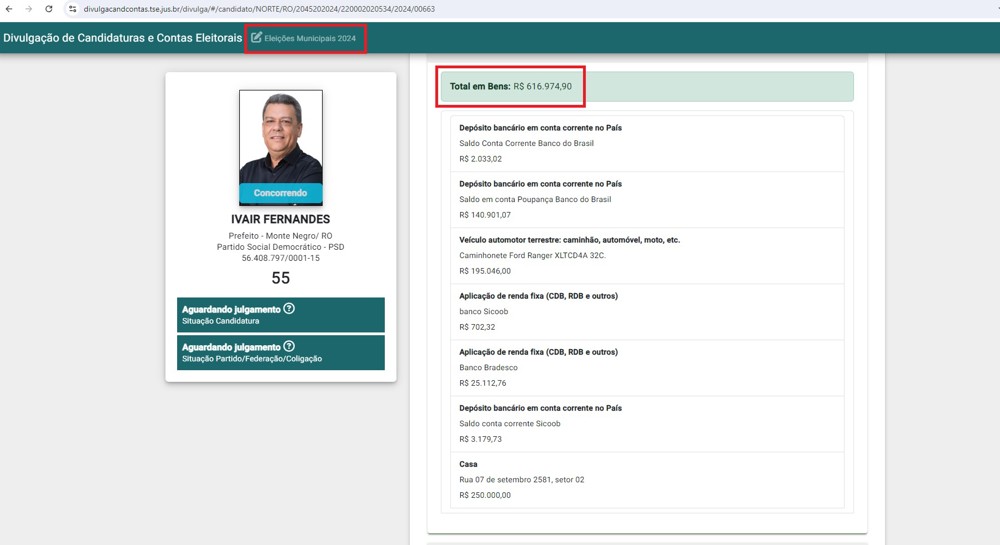Click the Situação Candidatura status panel
The image size is (1000, 545).
[281, 315]
